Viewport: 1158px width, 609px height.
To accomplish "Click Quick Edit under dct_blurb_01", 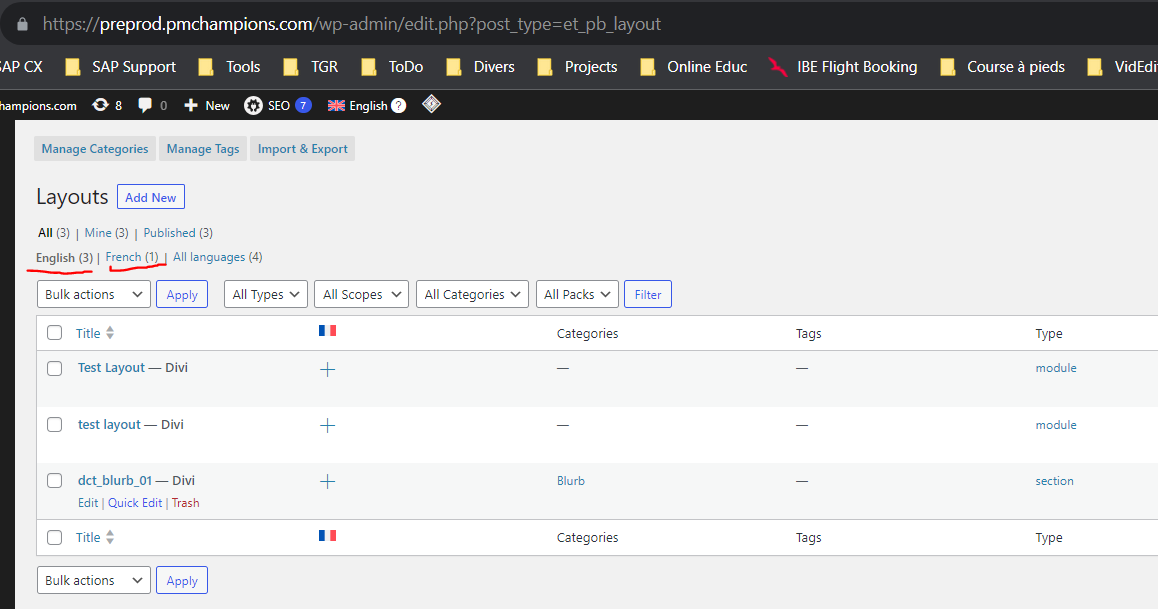I will point(135,503).
